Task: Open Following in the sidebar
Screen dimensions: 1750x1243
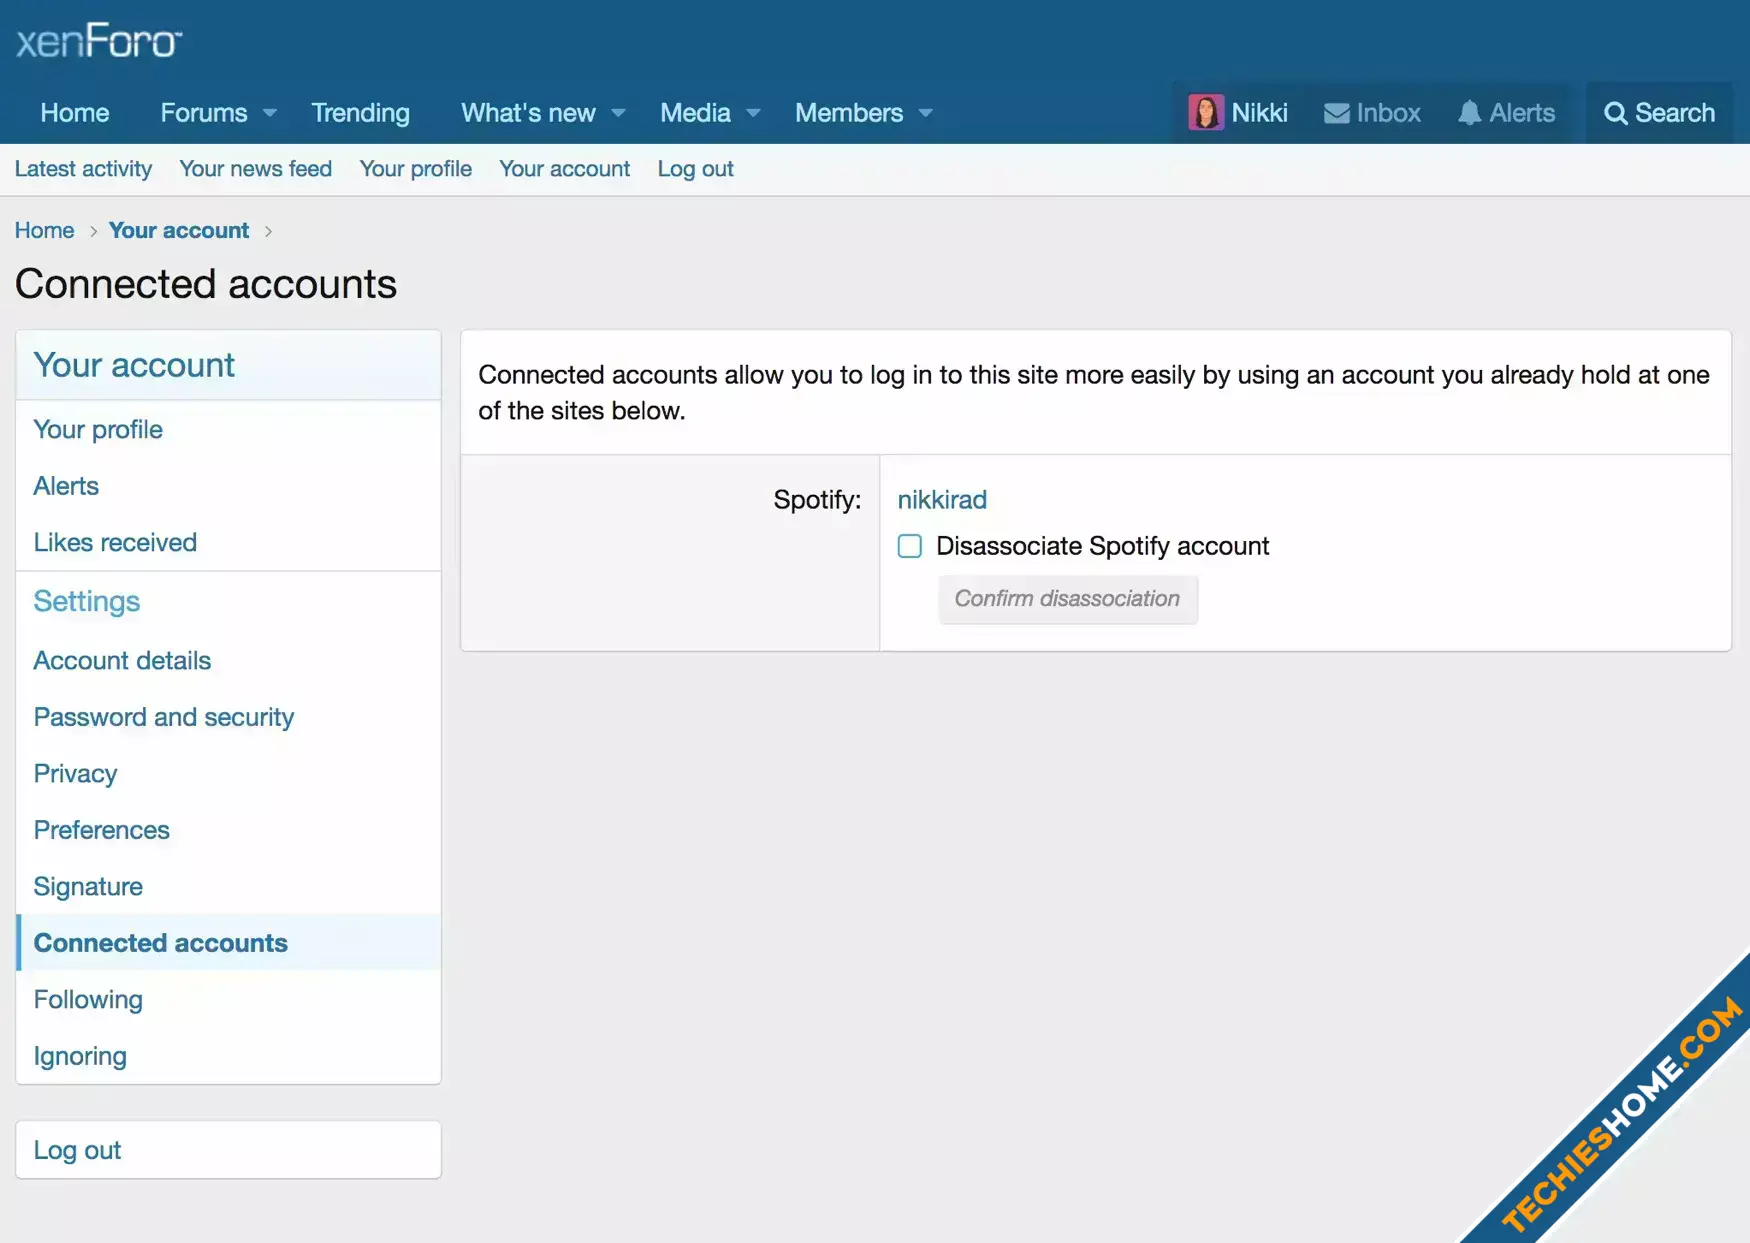Action: pos(228,999)
